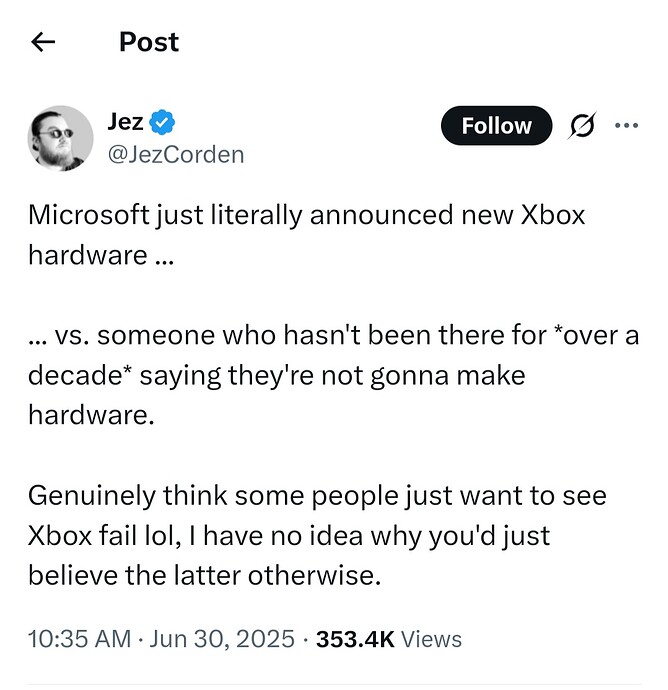
Task: Click the paragraph starting 'Microsoft just literally'
Action: [306, 235]
